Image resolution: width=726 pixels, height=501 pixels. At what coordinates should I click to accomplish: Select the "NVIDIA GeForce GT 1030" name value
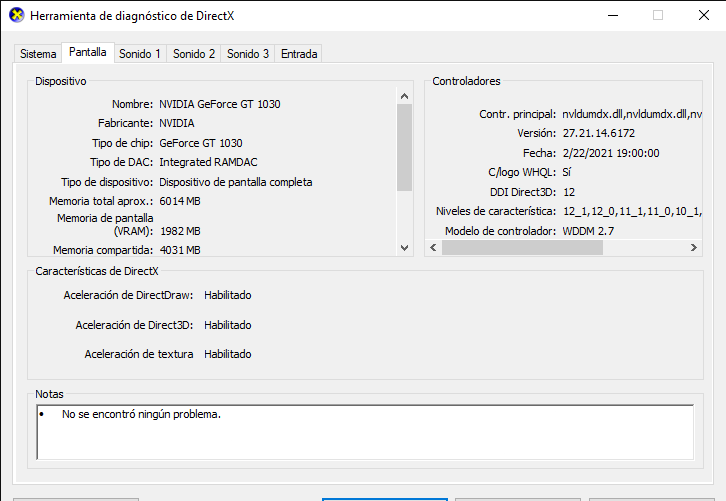[x=220, y=104]
